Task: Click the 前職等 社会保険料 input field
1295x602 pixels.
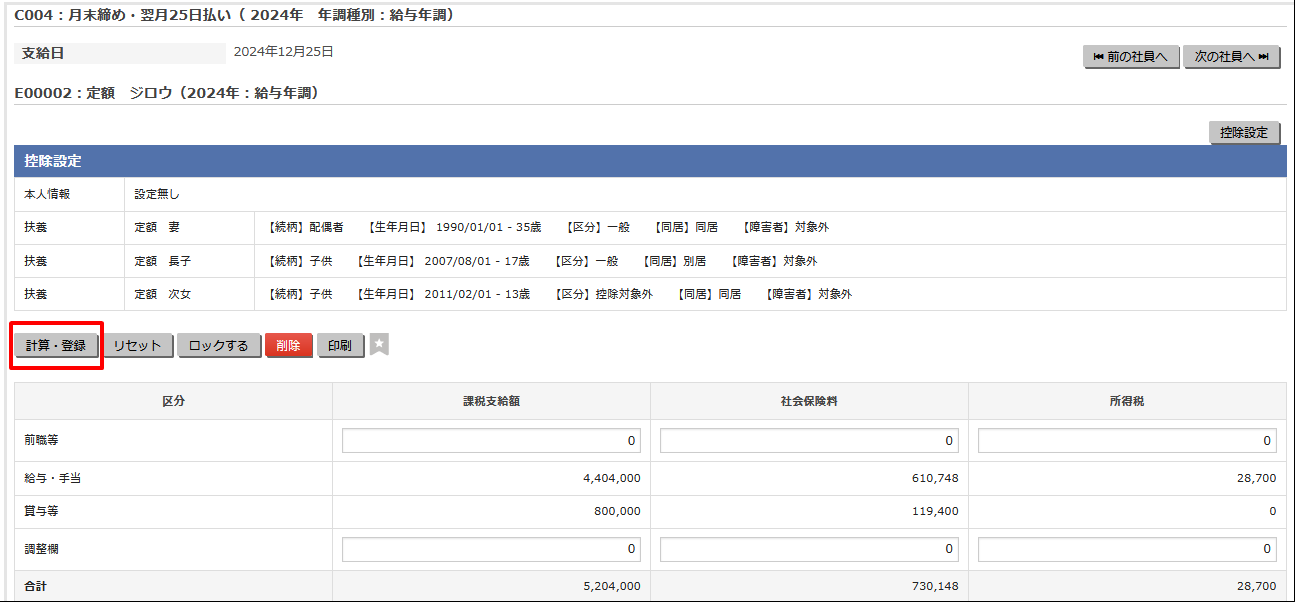Action: [807, 439]
